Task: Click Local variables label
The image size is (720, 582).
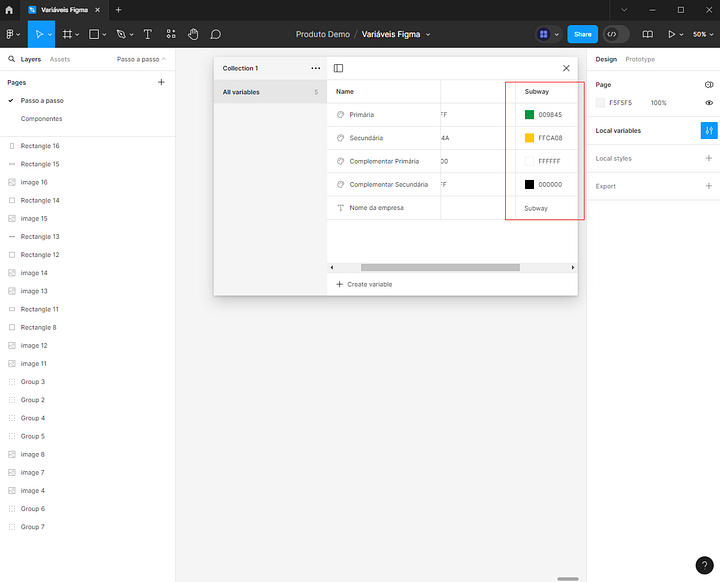Action: coord(618,130)
